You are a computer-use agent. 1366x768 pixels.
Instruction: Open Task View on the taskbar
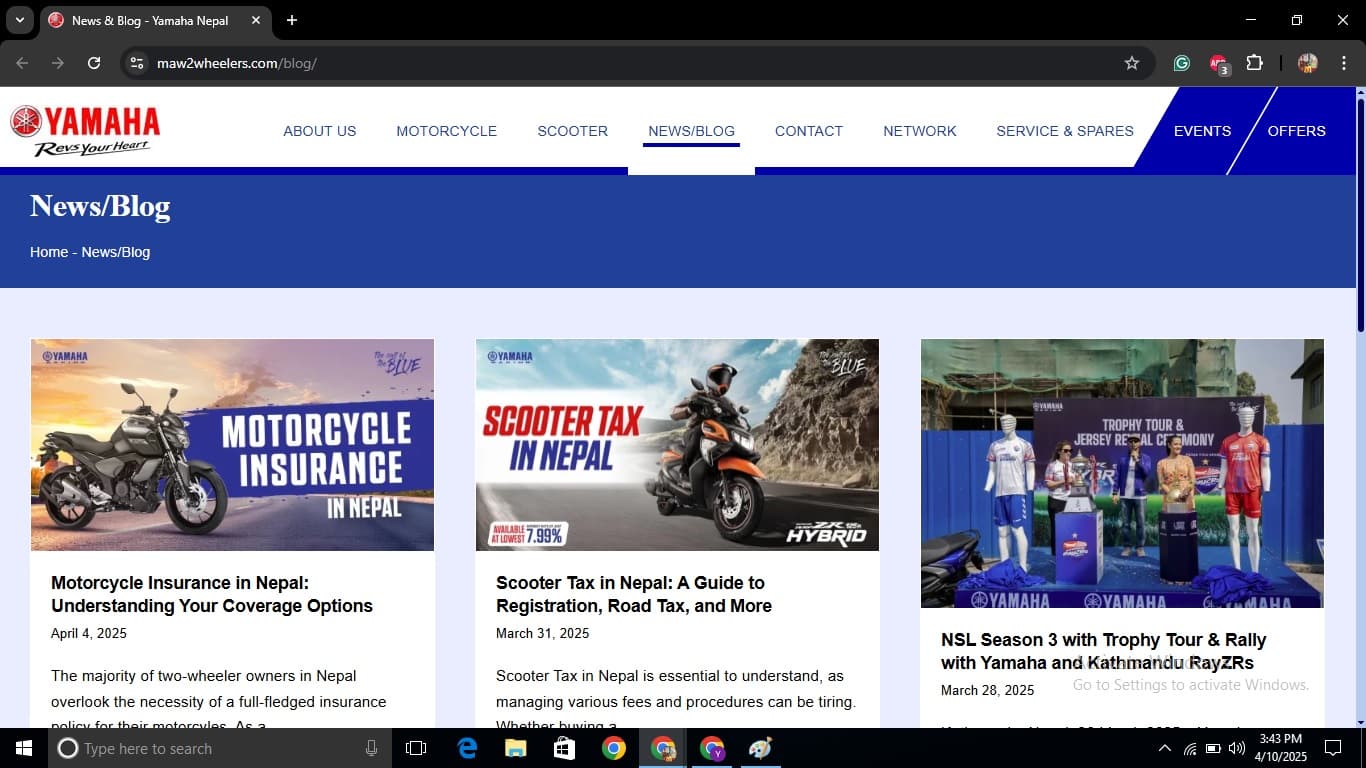(x=416, y=748)
